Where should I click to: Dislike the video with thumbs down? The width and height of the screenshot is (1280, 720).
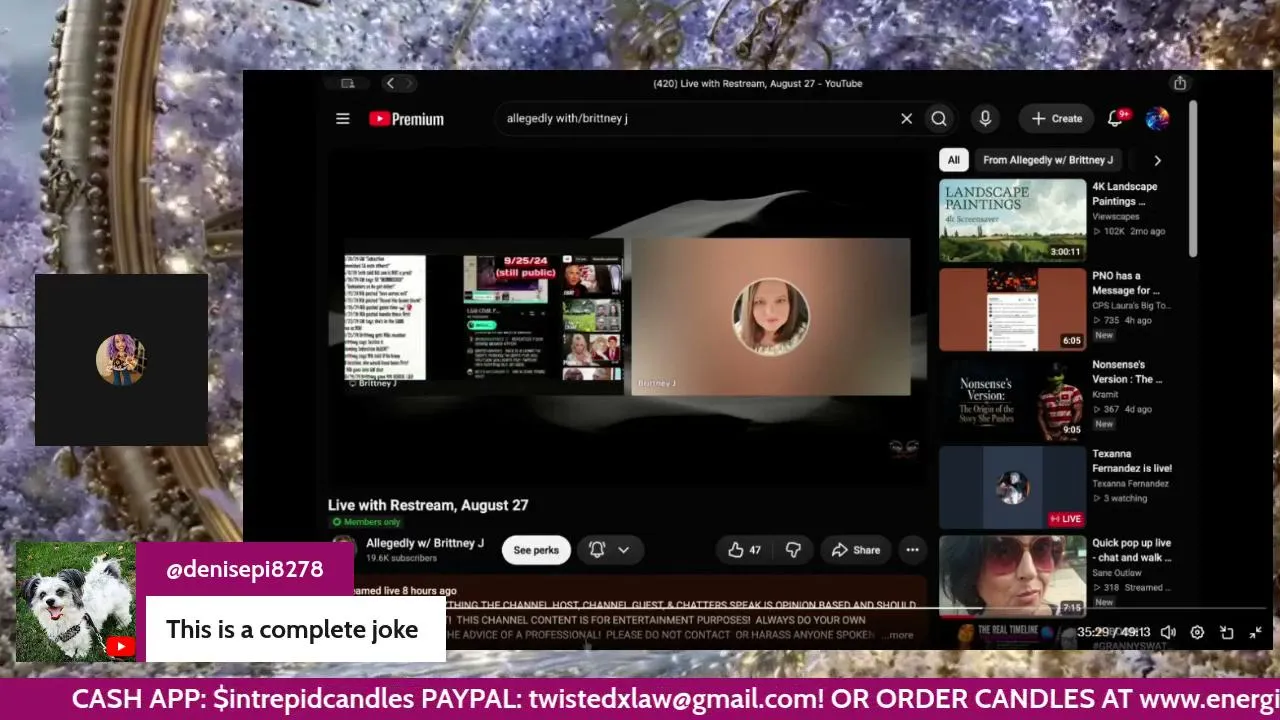793,550
